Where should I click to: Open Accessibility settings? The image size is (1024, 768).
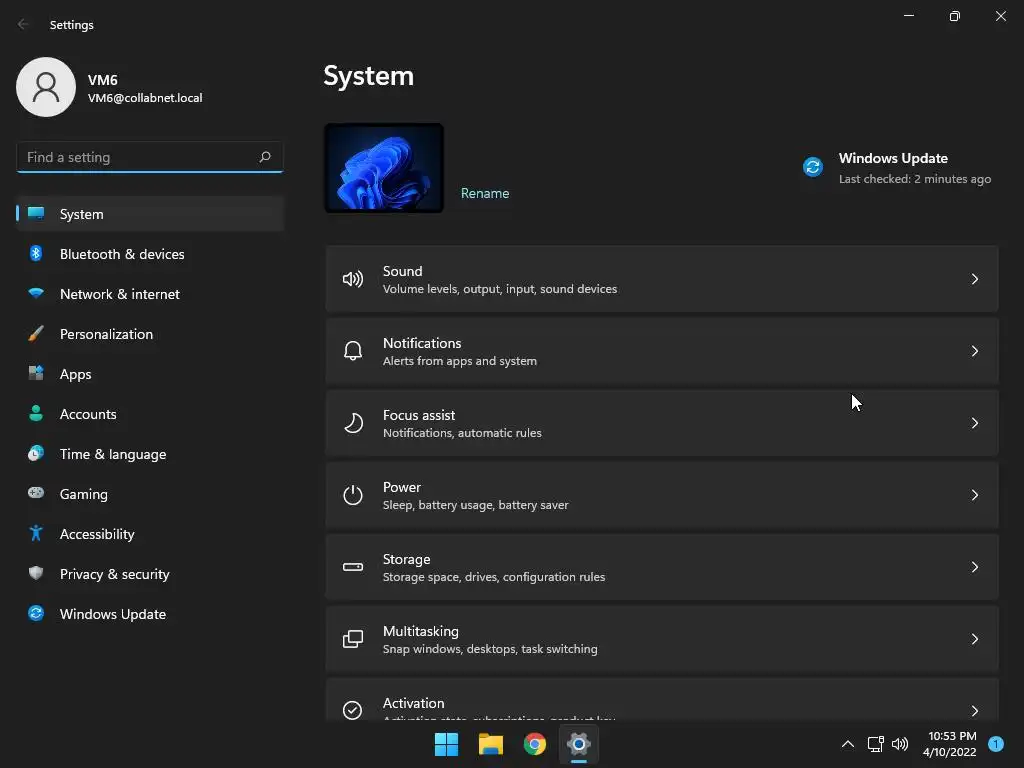pyautogui.click(x=150, y=534)
